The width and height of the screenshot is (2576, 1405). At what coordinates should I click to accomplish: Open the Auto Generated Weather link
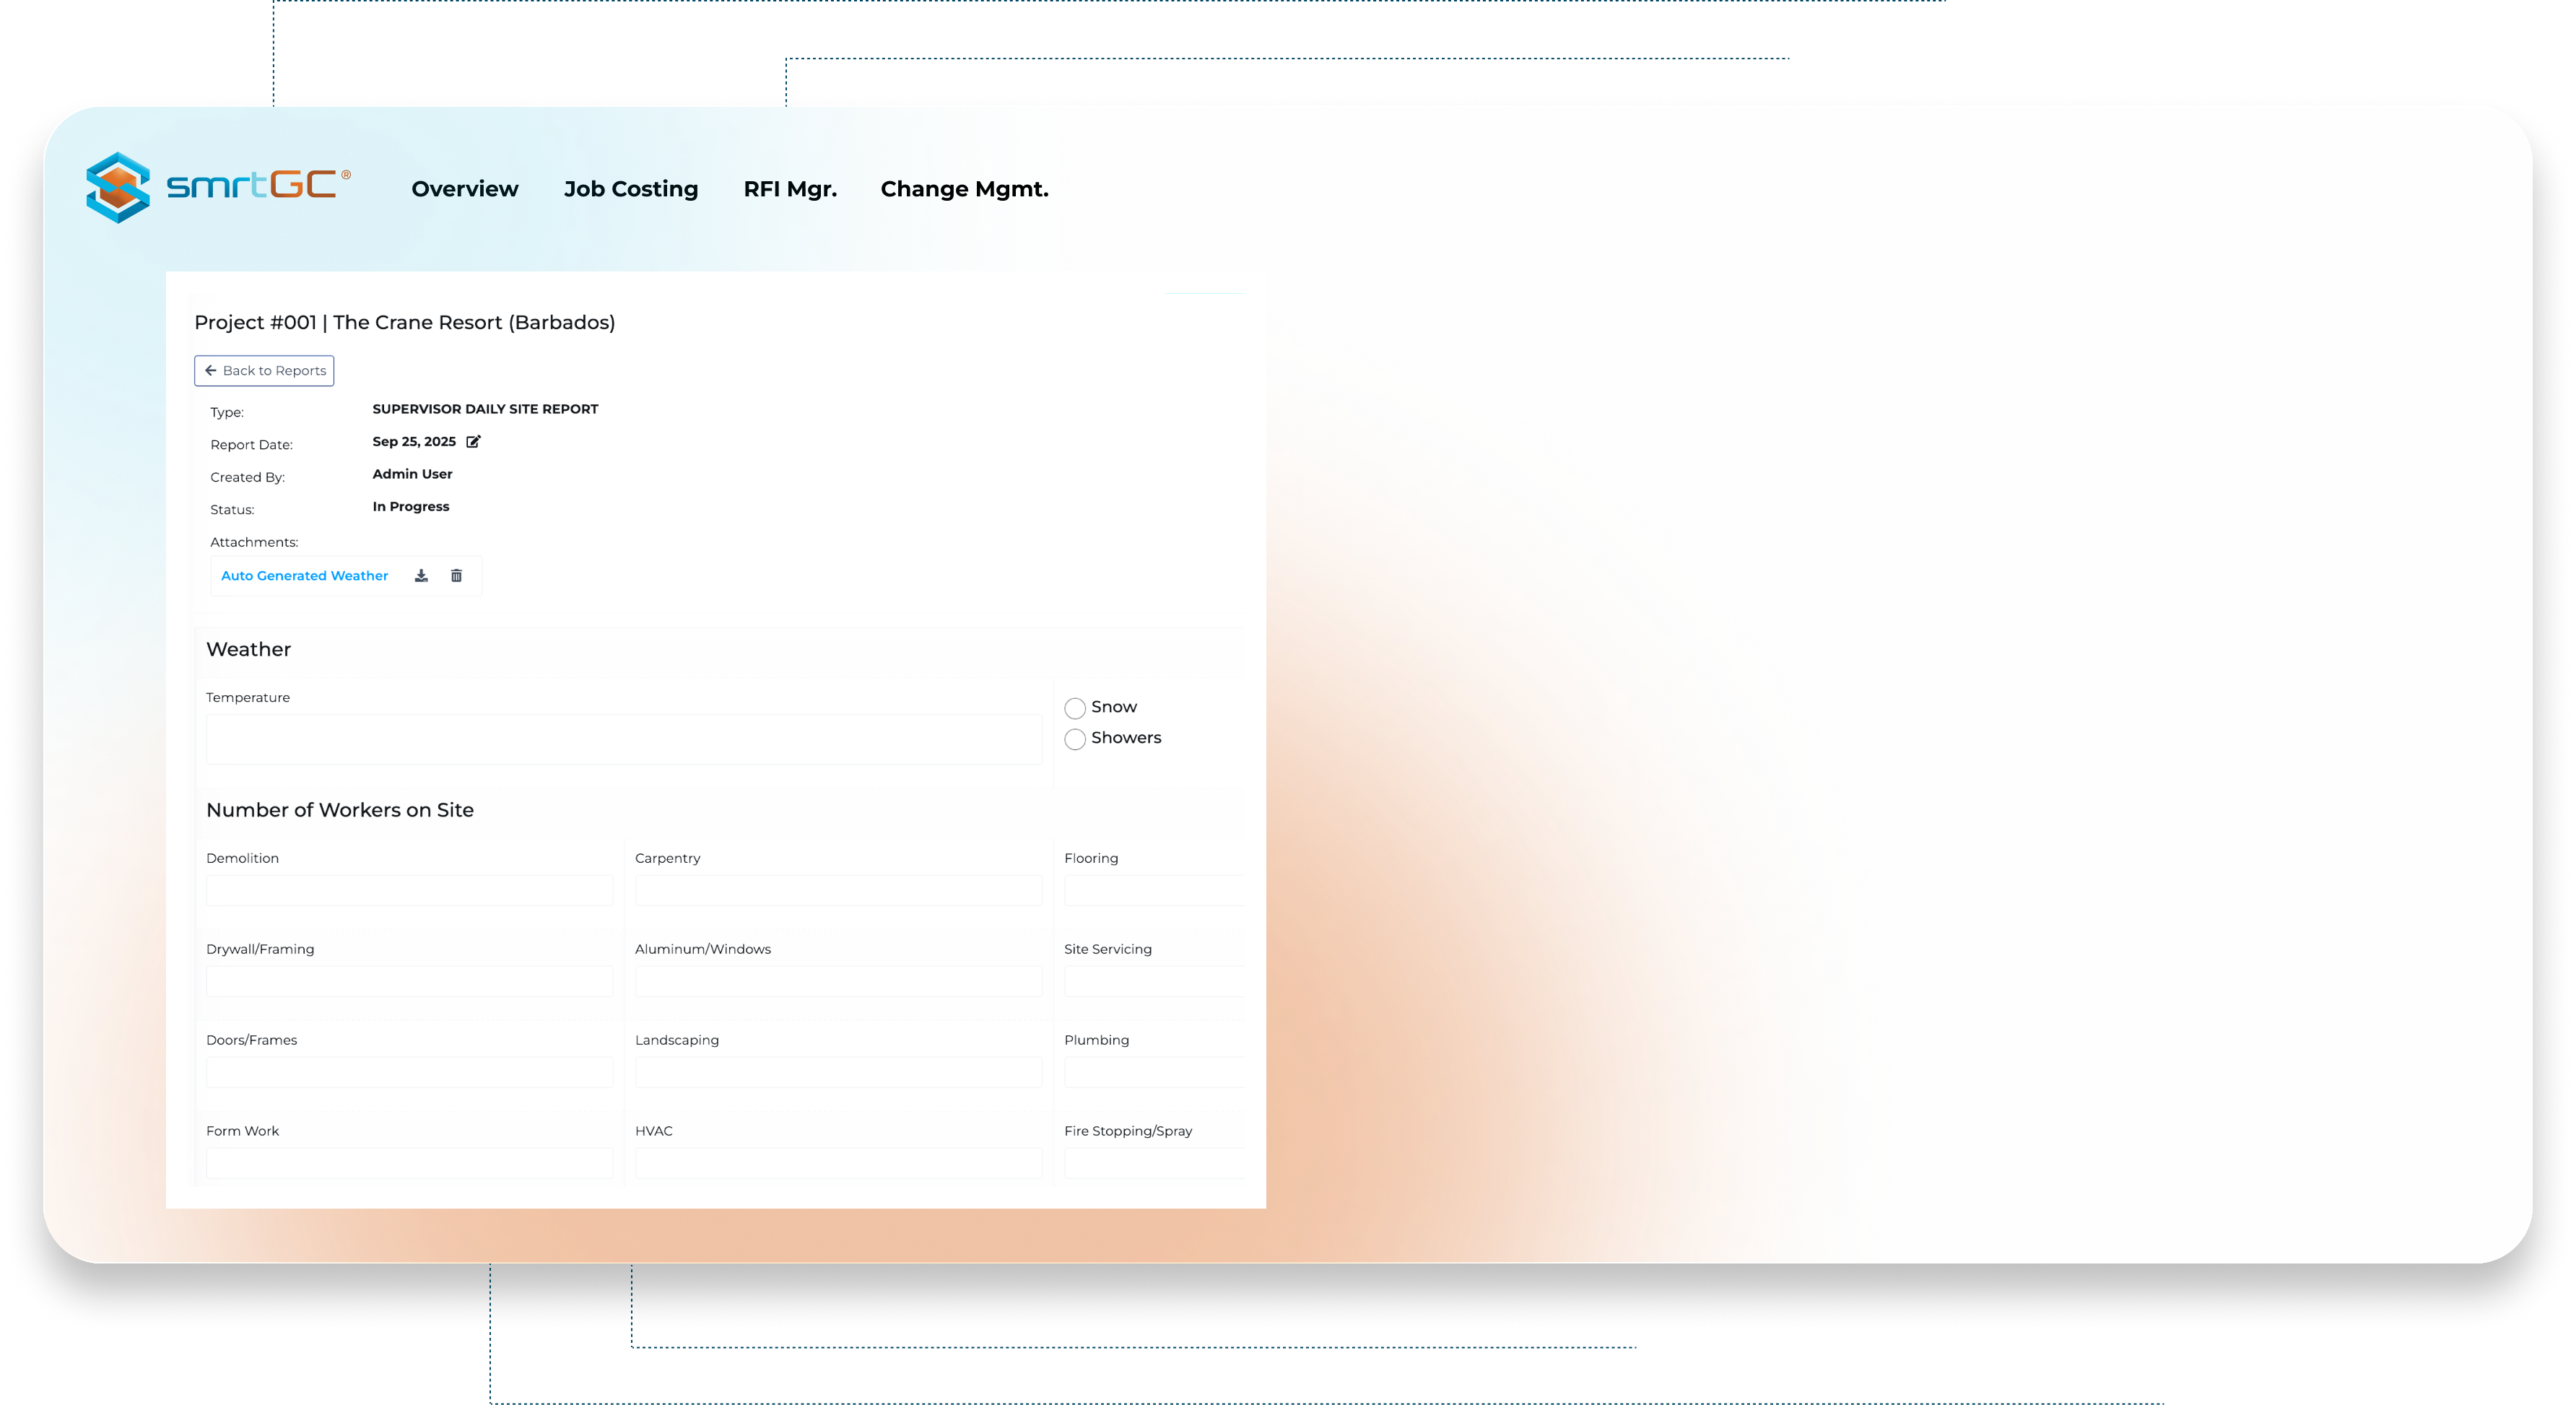point(304,575)
